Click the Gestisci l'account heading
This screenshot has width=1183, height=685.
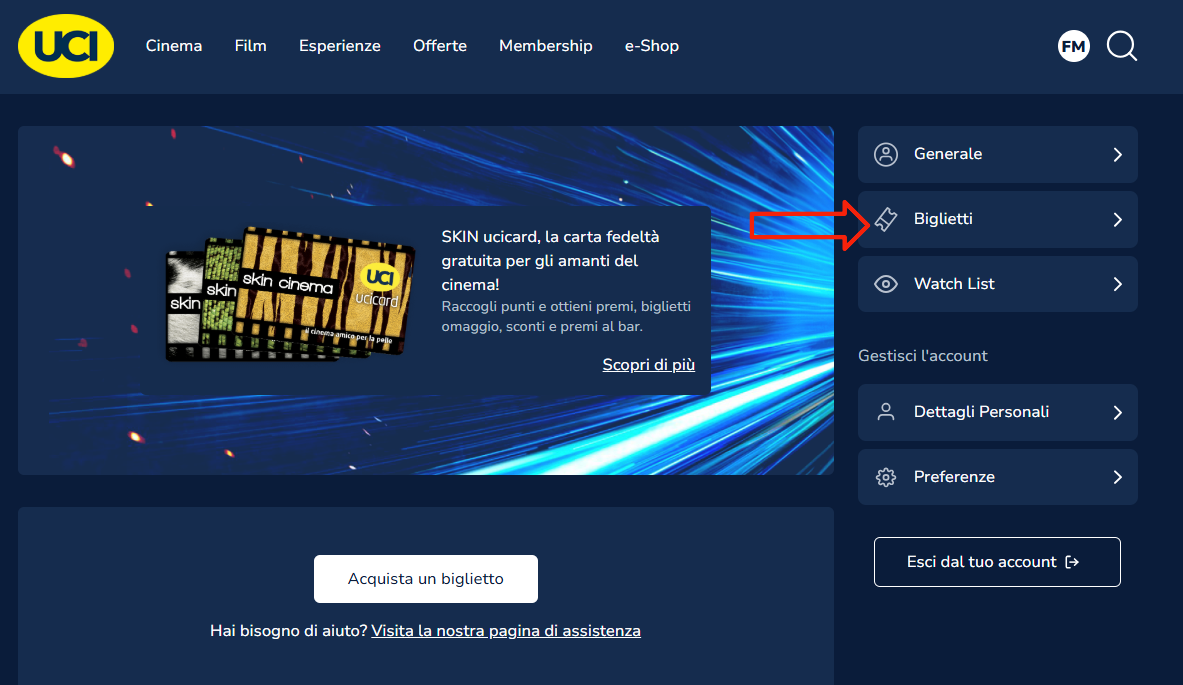923,356
